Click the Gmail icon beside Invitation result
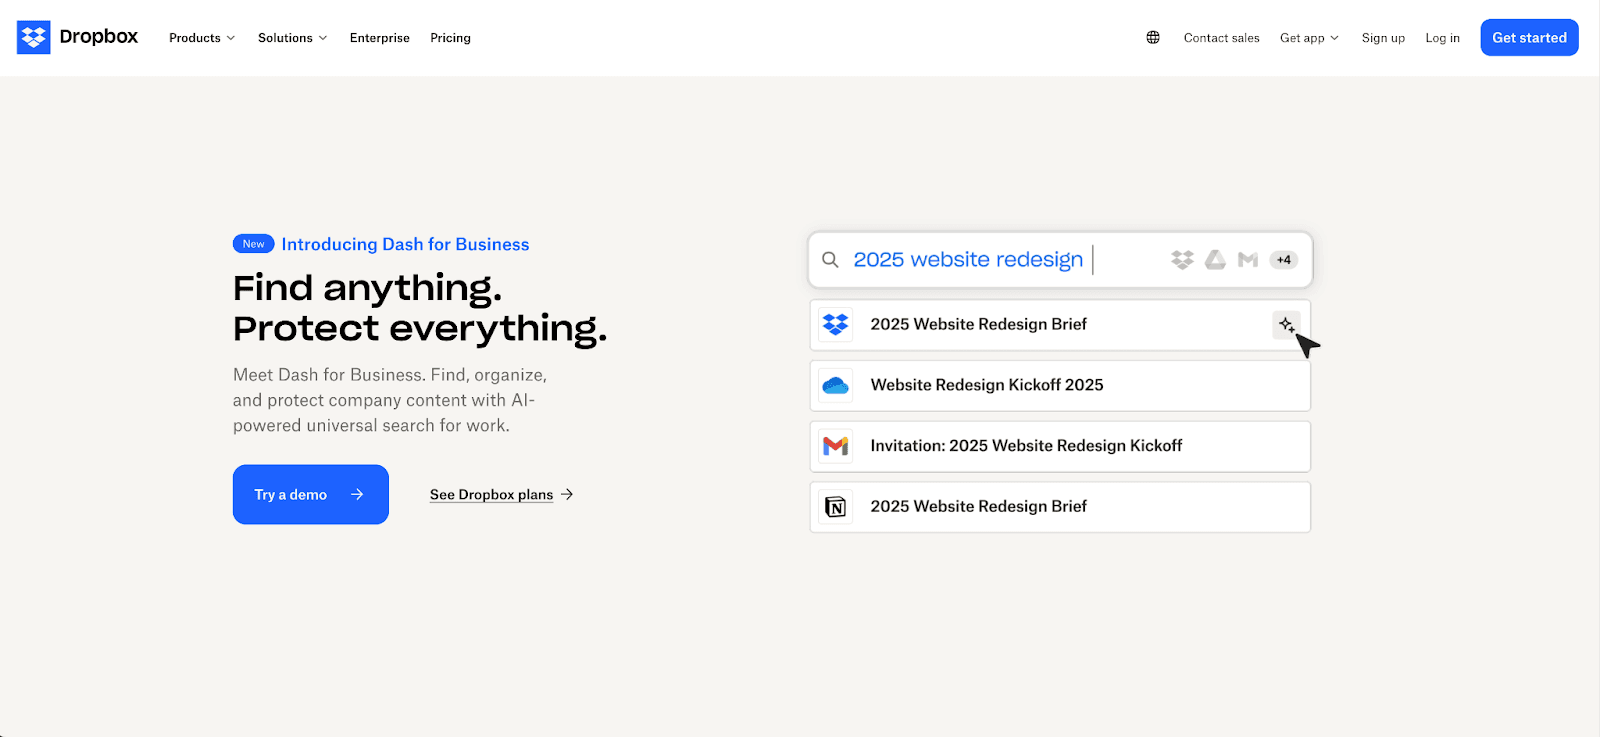 835,446
